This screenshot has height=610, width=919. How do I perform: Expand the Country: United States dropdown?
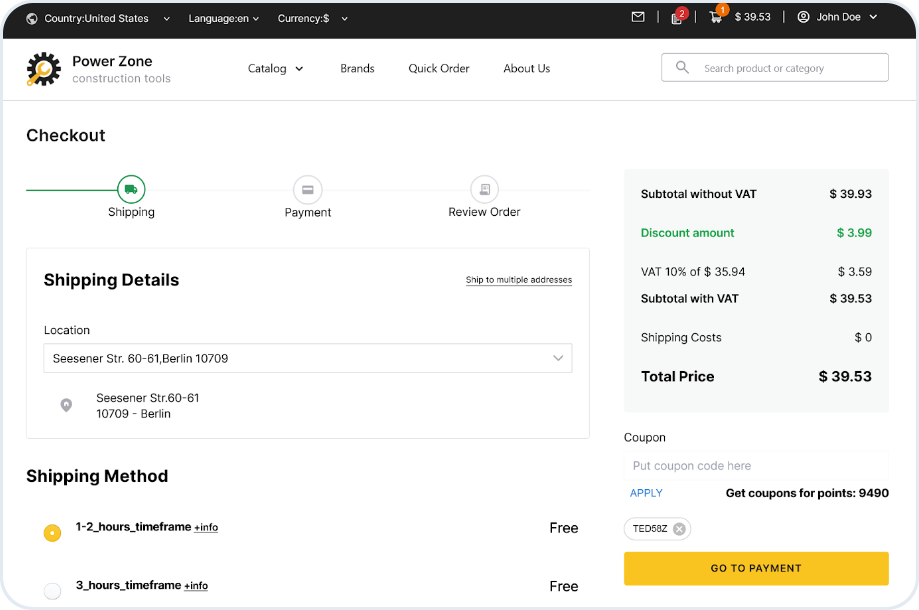(98, 18)
